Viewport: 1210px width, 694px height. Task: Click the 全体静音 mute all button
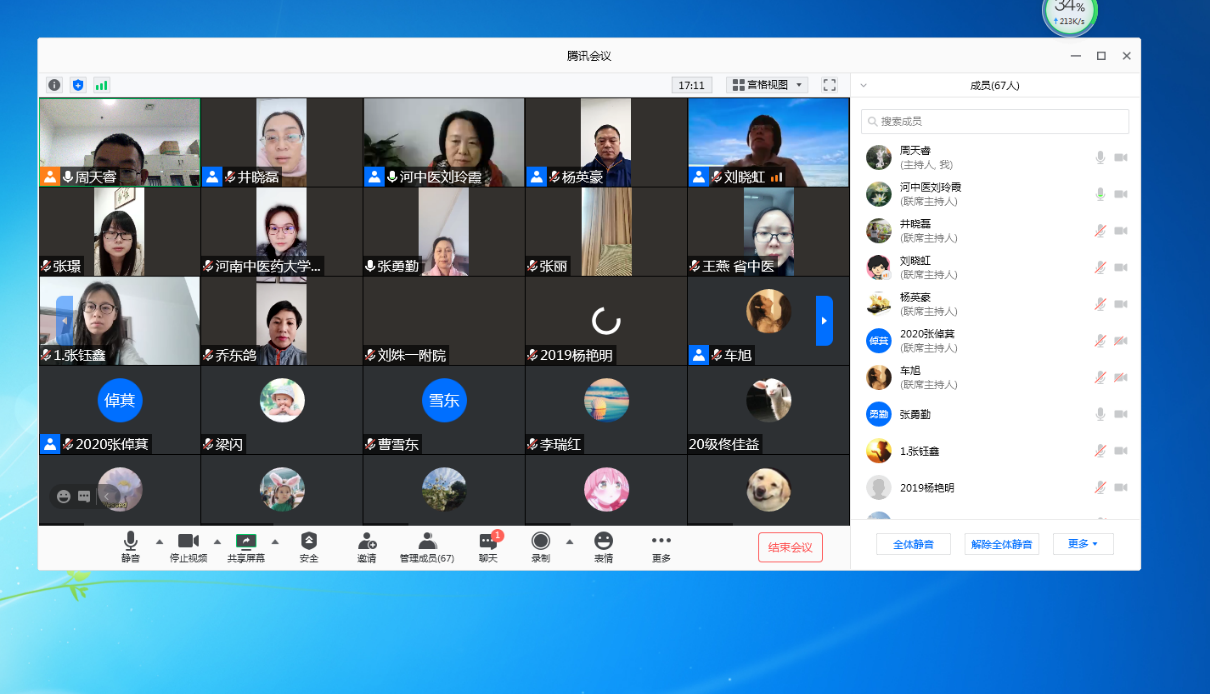point(913,544)
